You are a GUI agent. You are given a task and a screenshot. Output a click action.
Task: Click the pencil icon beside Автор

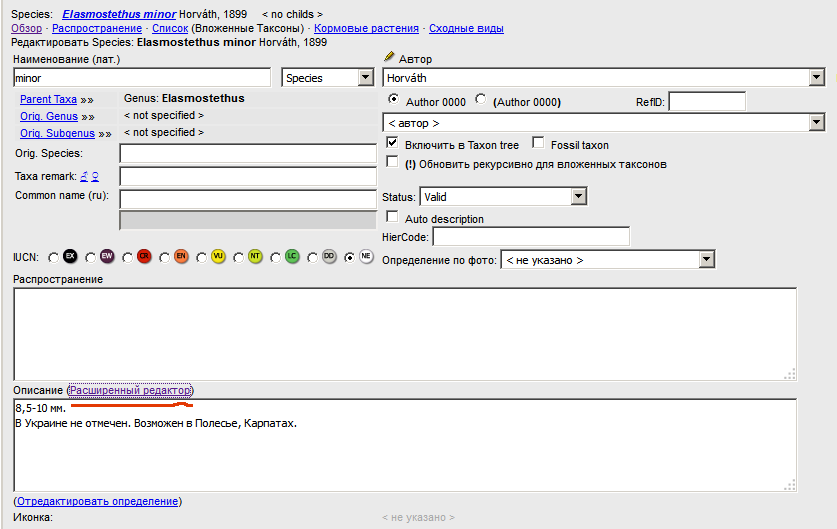pos(390,58)
